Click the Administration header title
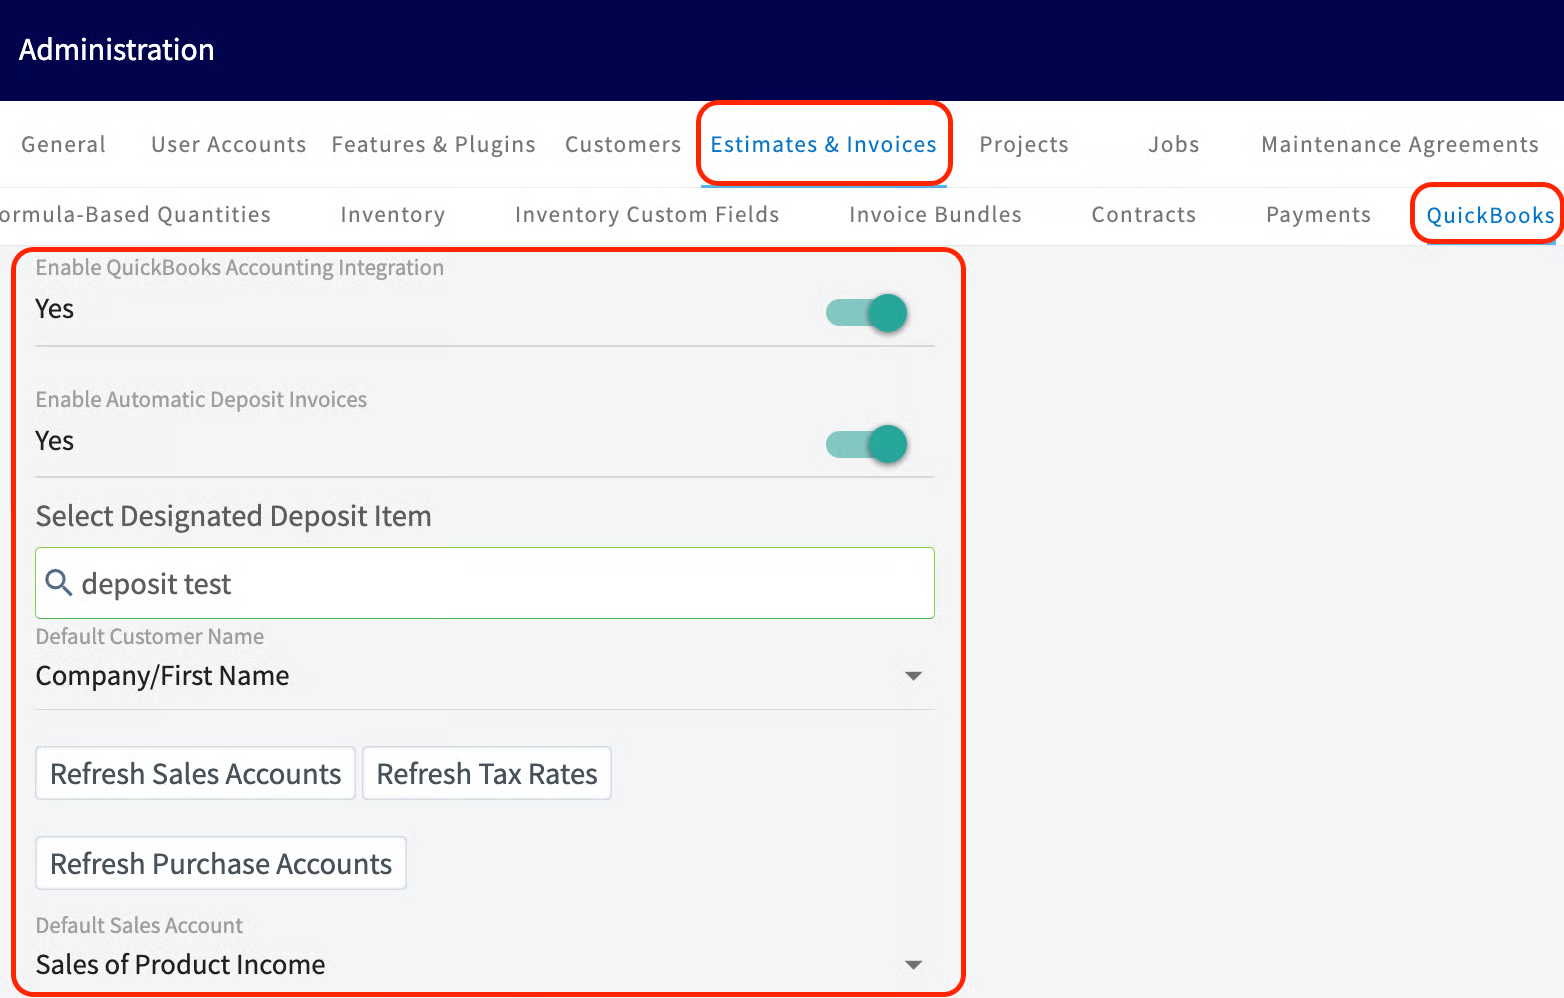The image size is (1564, 998). [116, 50]
